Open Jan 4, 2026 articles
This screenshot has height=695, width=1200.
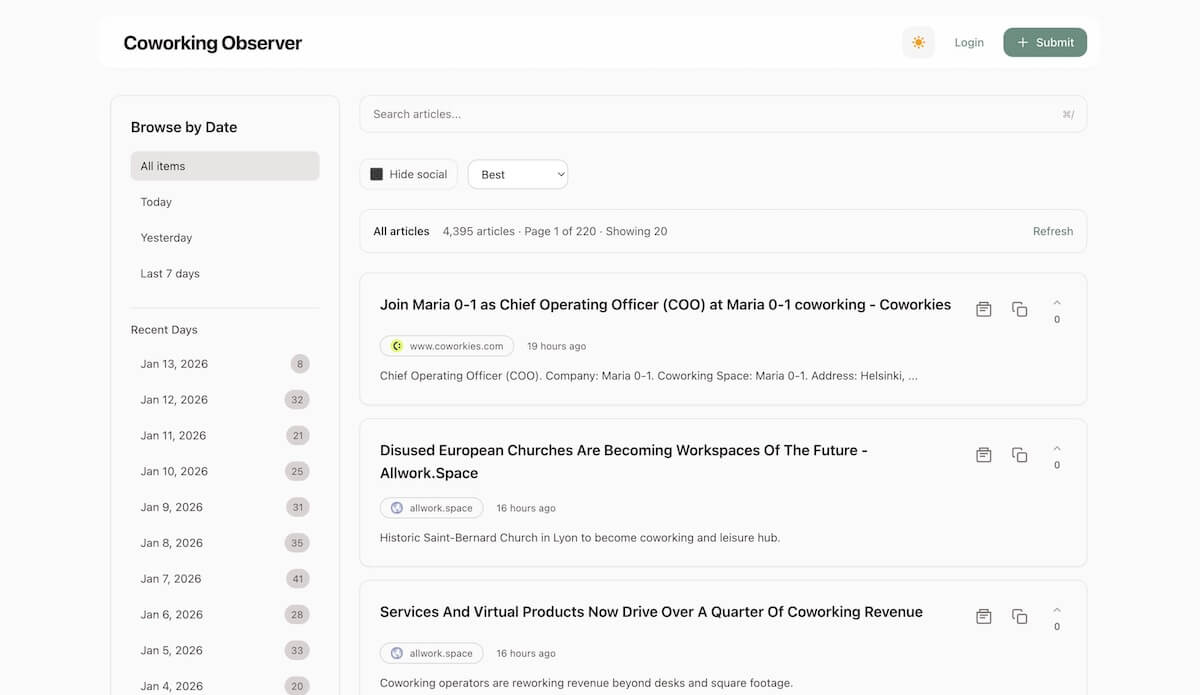point(225,686)
